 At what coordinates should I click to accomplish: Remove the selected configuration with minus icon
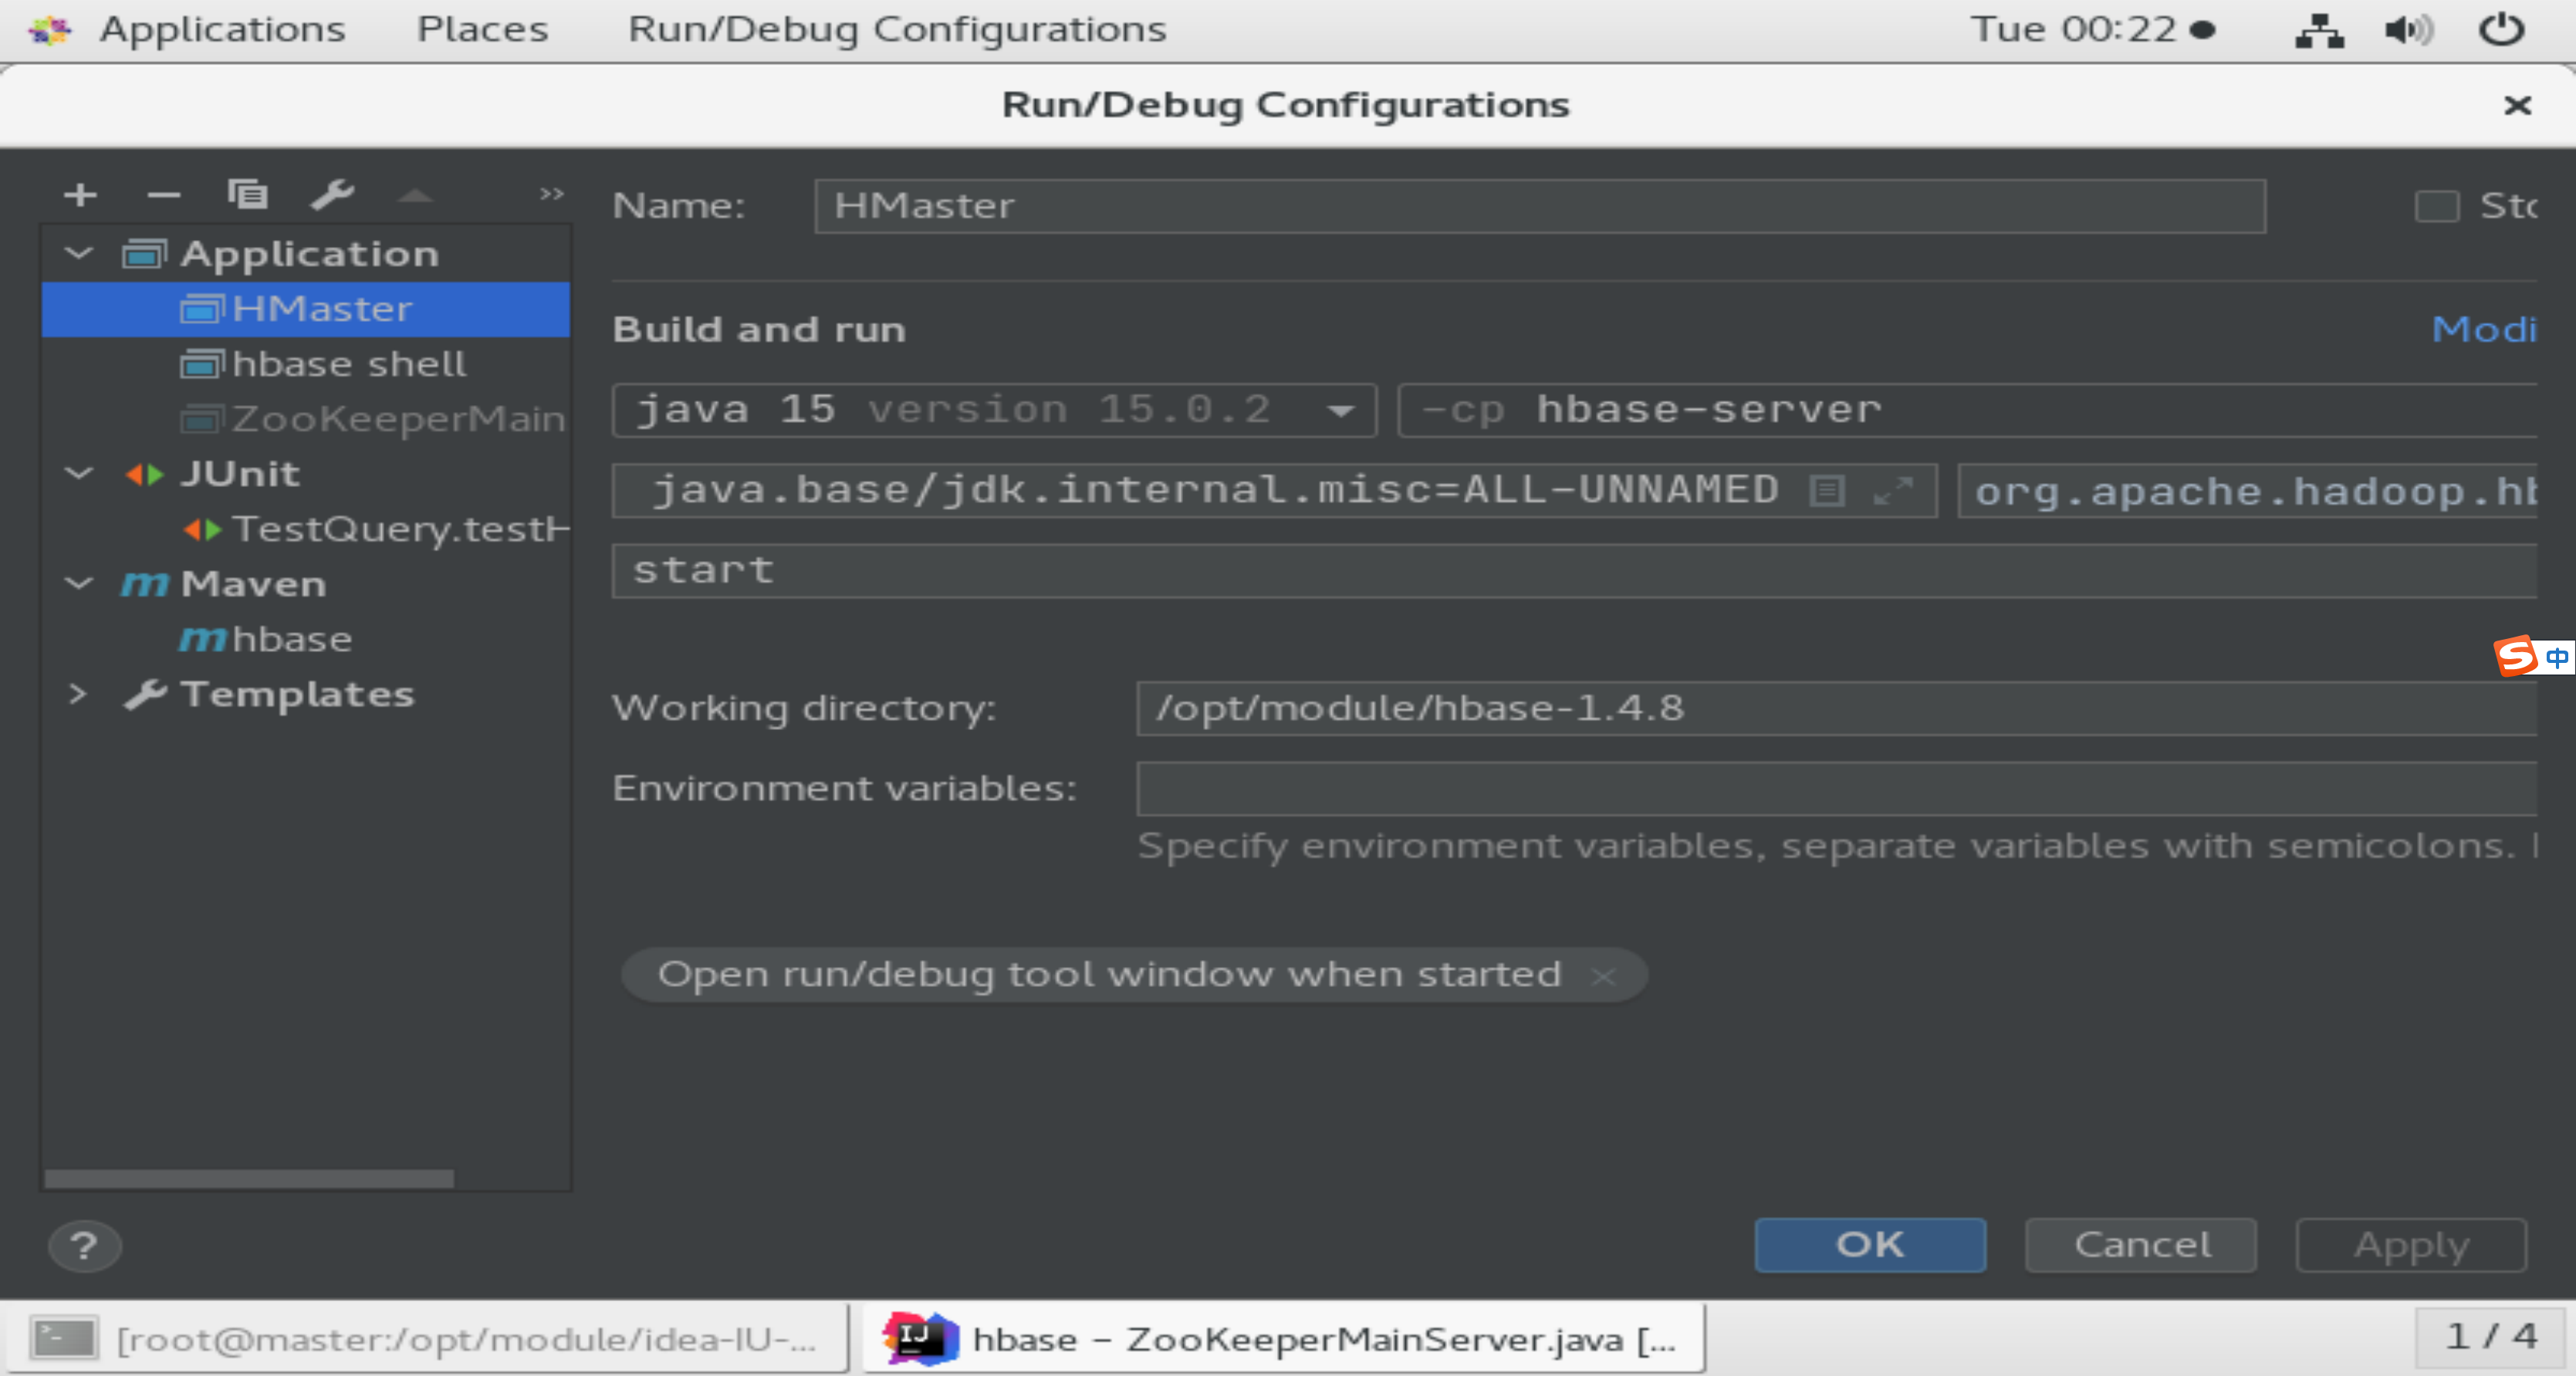163,194
